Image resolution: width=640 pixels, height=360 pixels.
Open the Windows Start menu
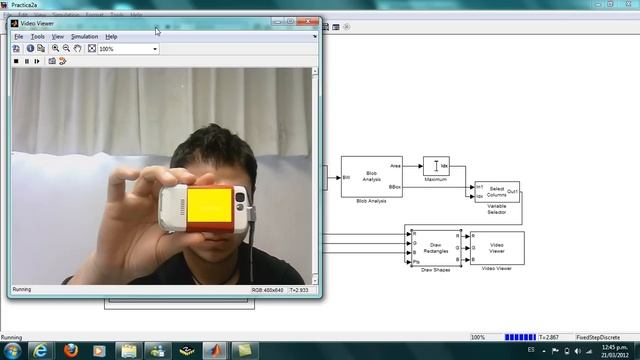point(12,351)
